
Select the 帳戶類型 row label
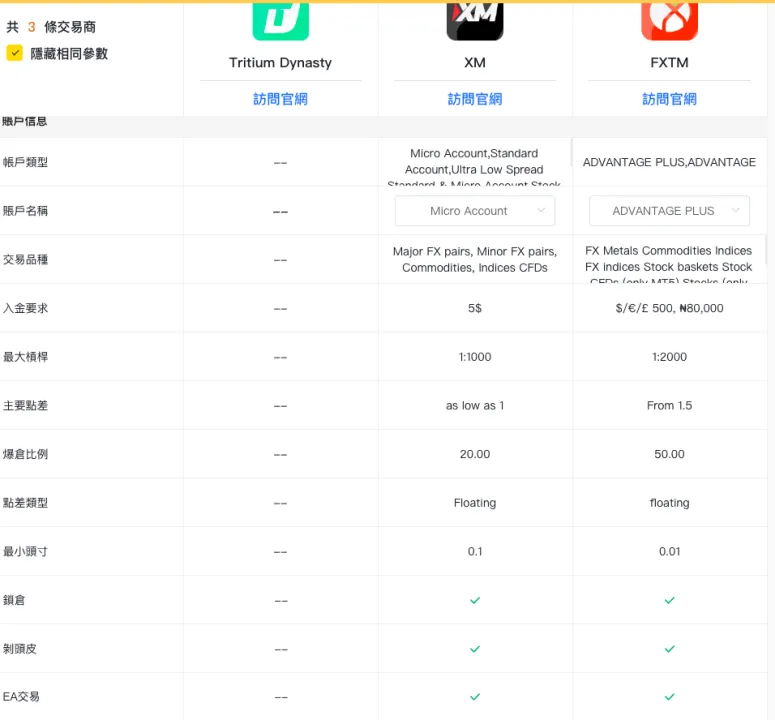[x=25, y=162]
